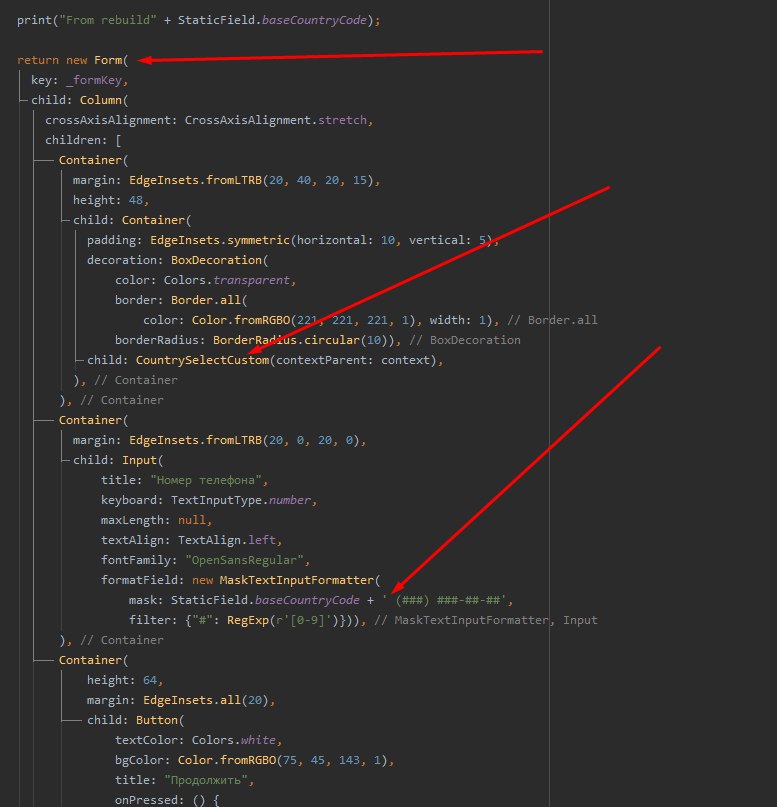
Task: Click 'child: Input(' line
Action: [x=118, y=460]
